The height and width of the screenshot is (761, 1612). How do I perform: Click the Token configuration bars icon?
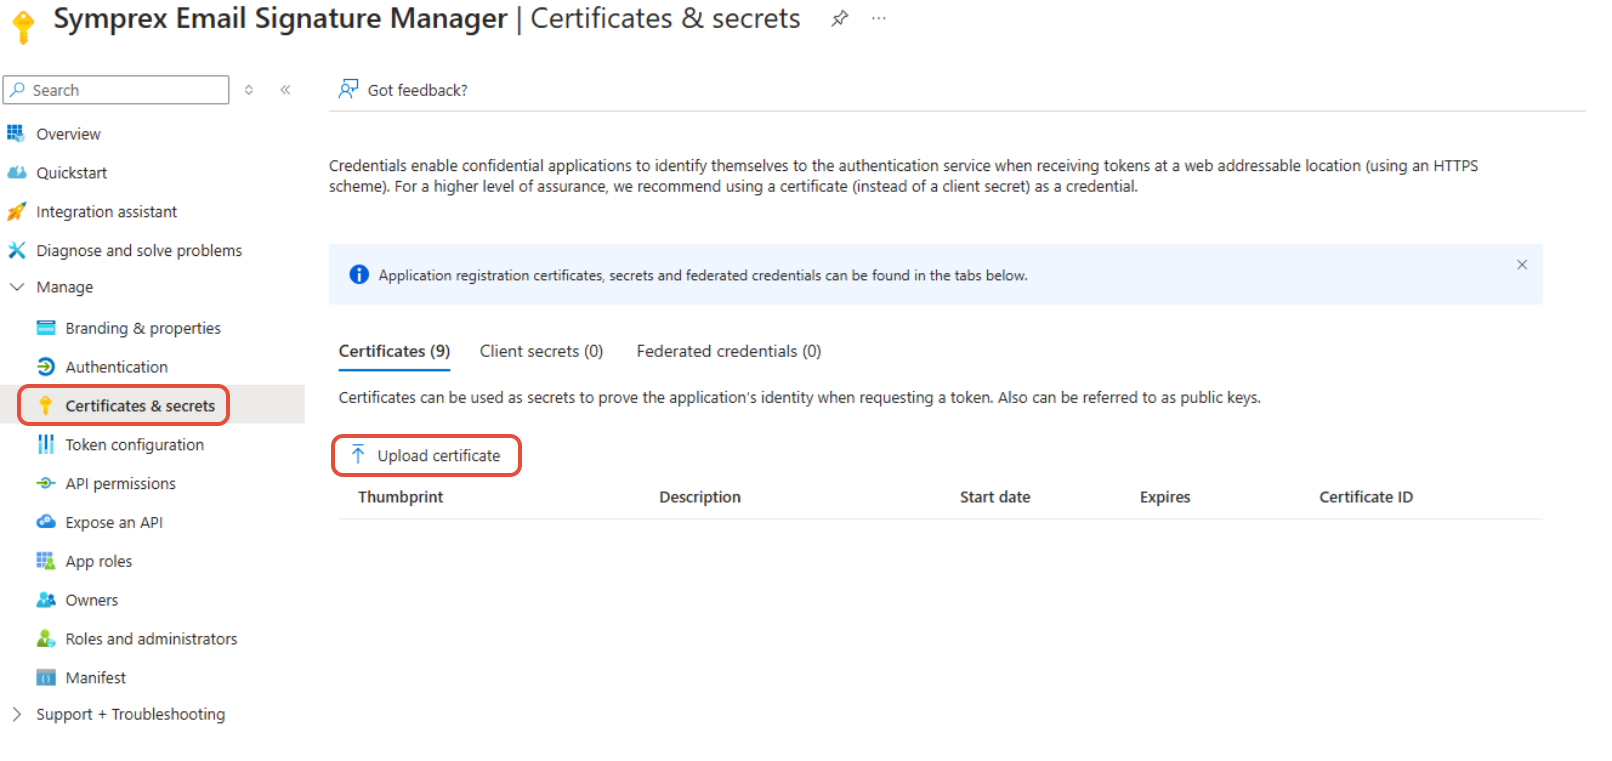coord(46,444)
